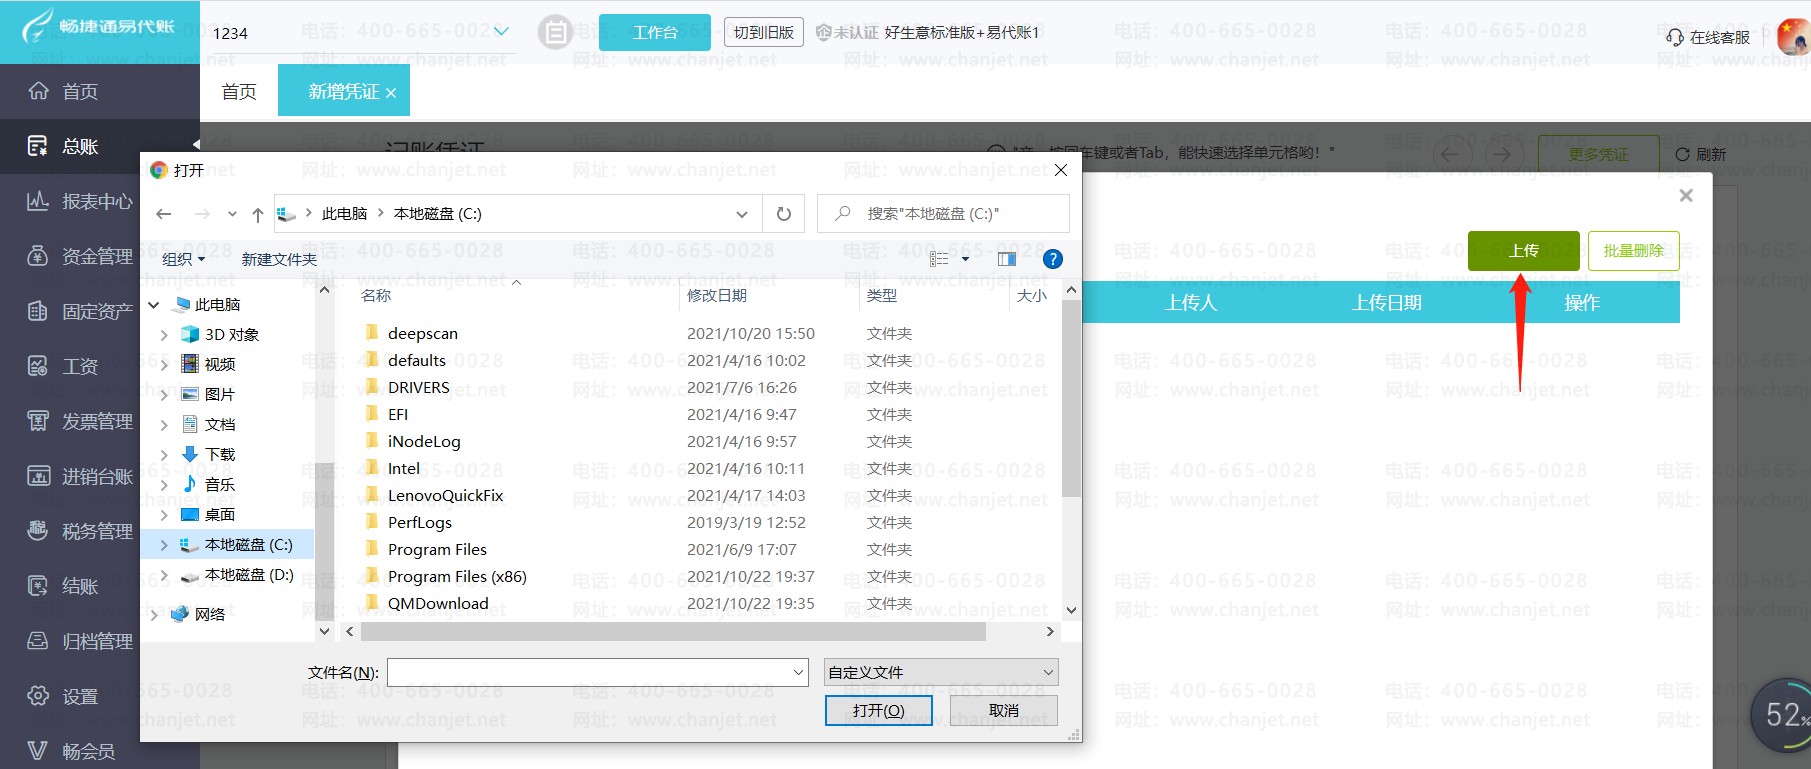
Task: Go back in file dialog
Action: pyautogui.click(x=164, y=214)
